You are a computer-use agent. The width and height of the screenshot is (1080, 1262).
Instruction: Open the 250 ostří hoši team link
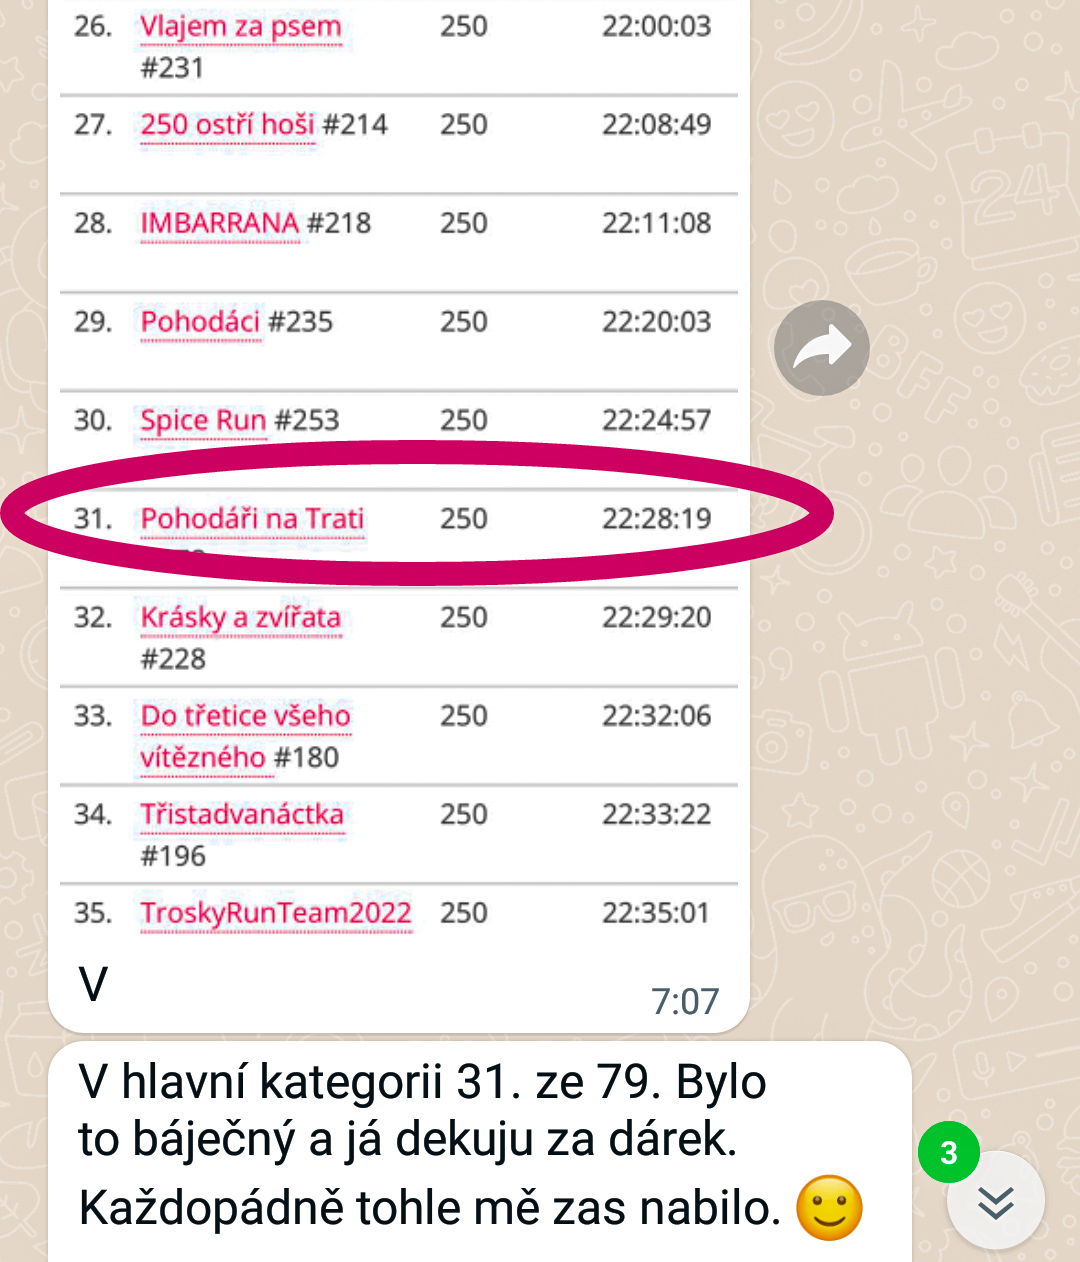[227, 125]
